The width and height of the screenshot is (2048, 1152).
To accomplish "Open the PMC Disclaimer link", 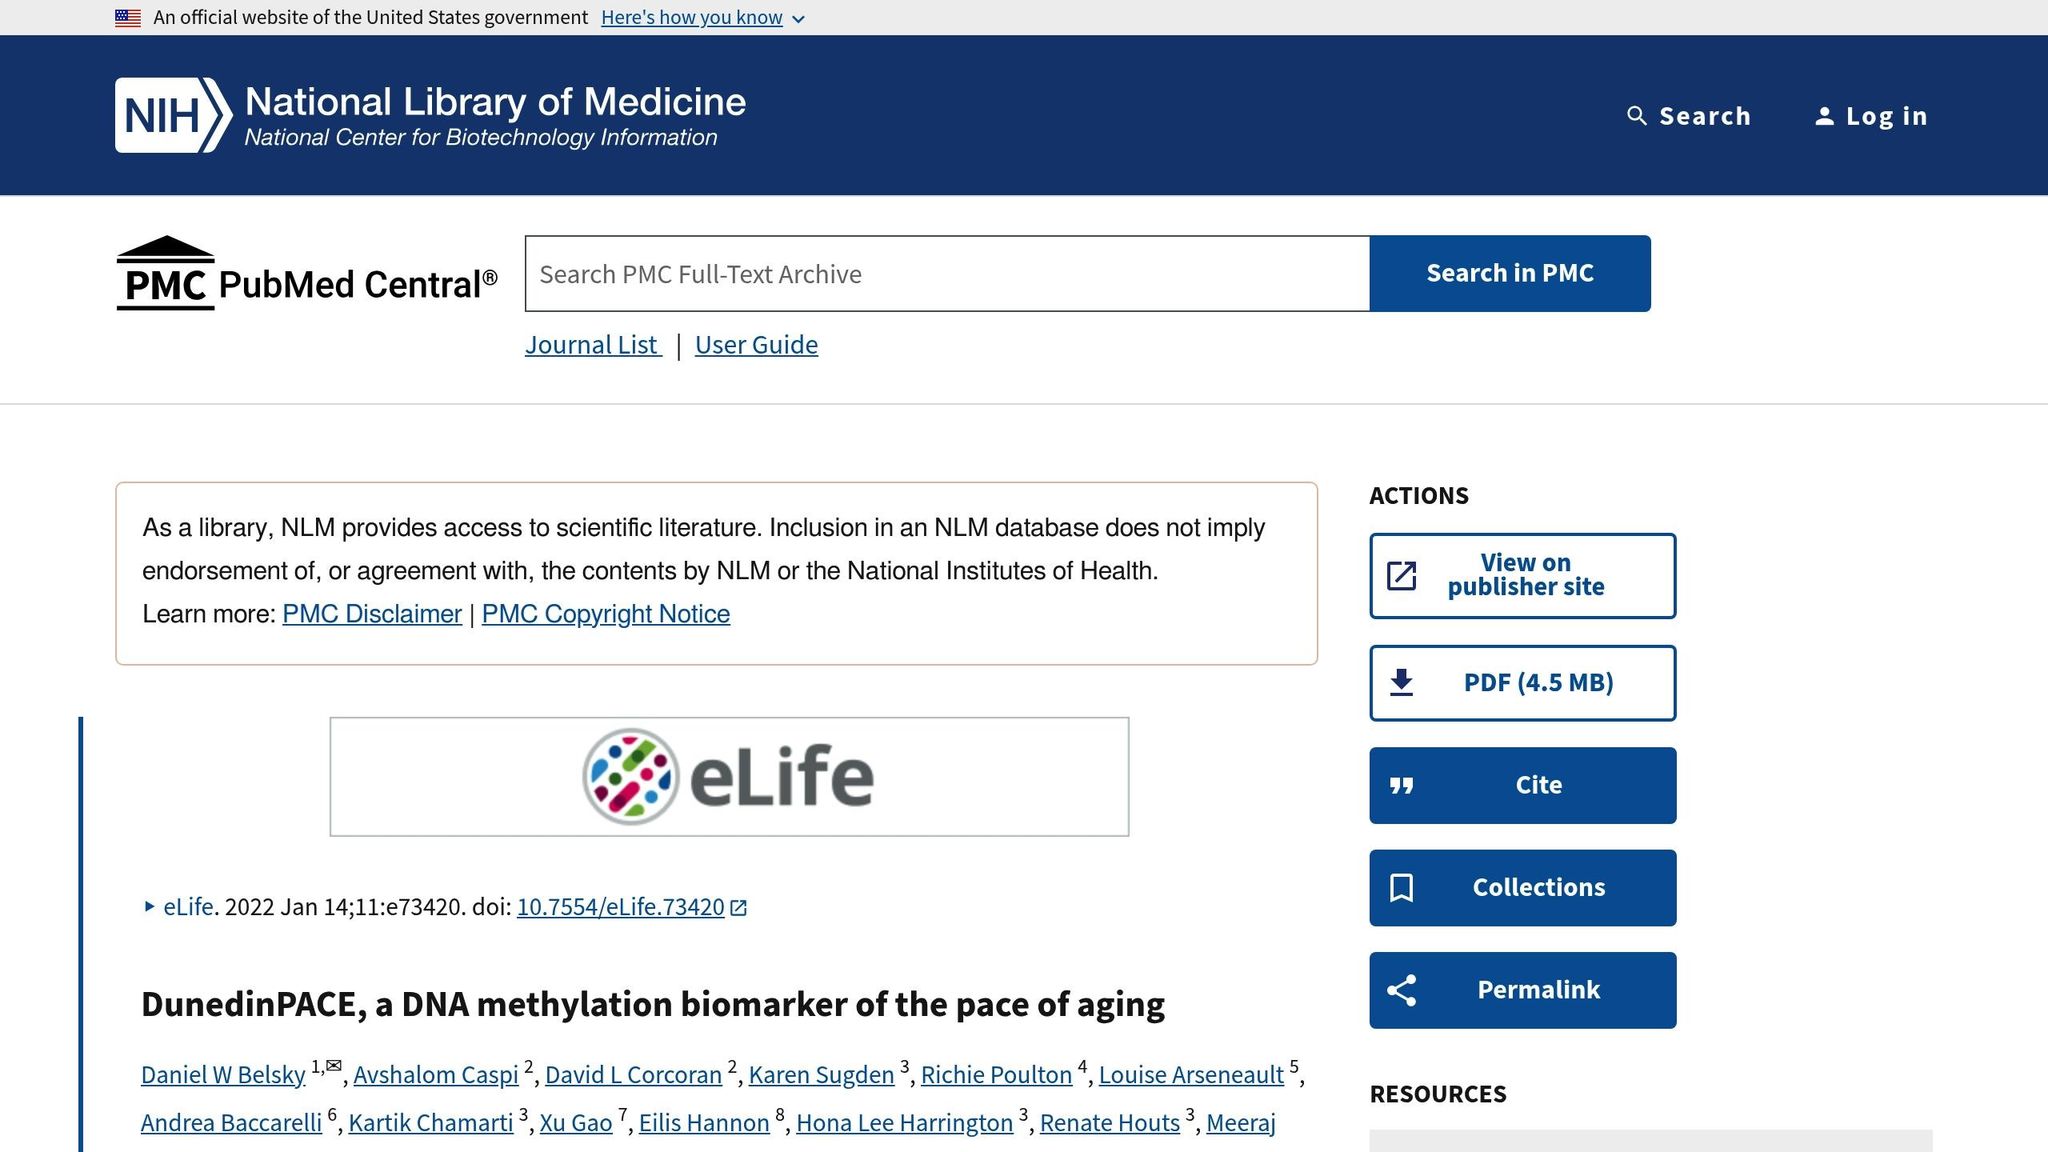I will point(372,614).
